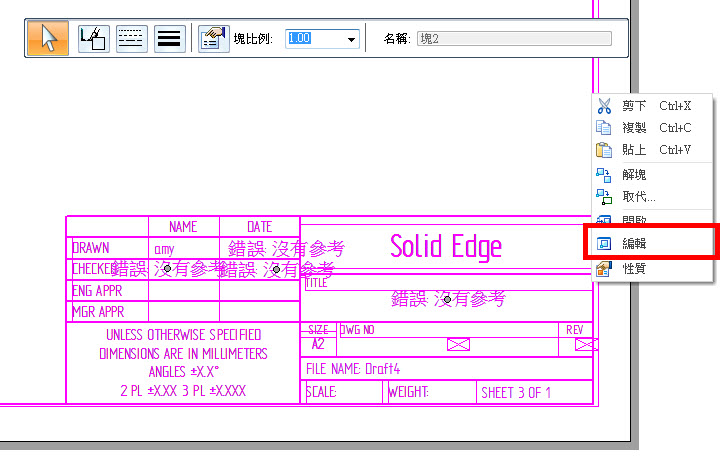Expand the 塊比例 scale dropdown arrow

pos(351,39)
